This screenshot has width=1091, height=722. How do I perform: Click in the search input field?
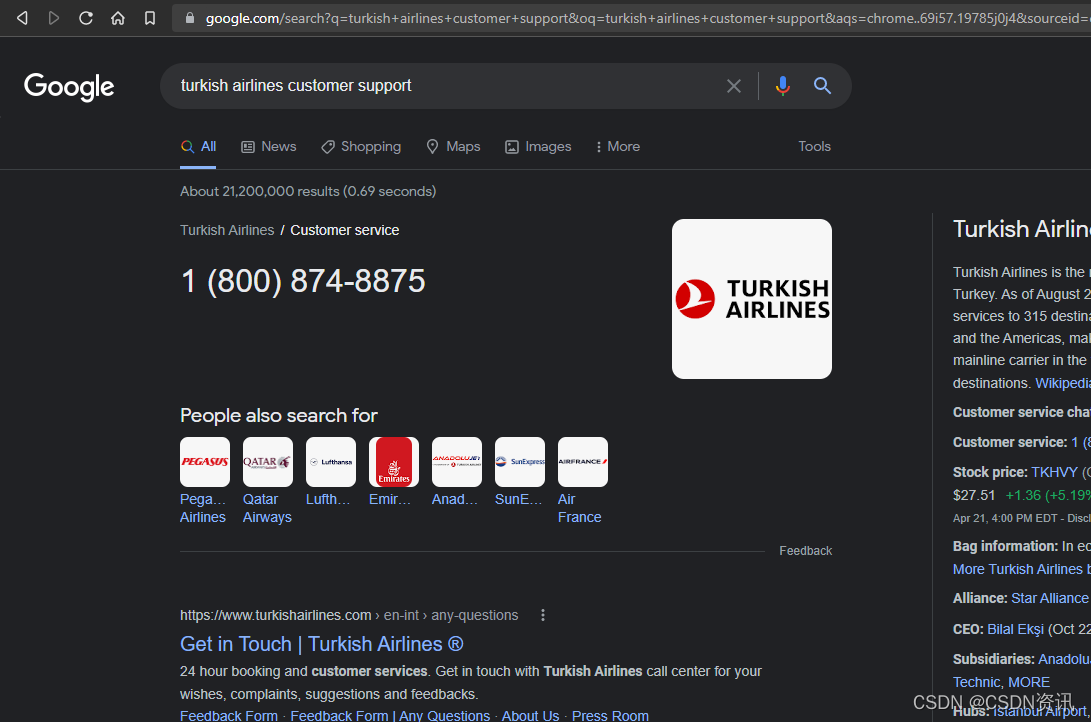tap(445, 86)
